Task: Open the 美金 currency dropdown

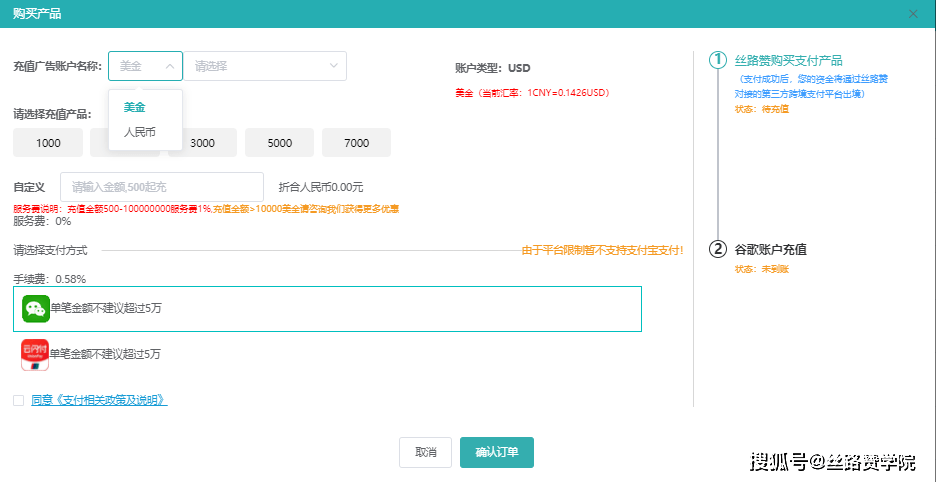Action: point(145,66)
